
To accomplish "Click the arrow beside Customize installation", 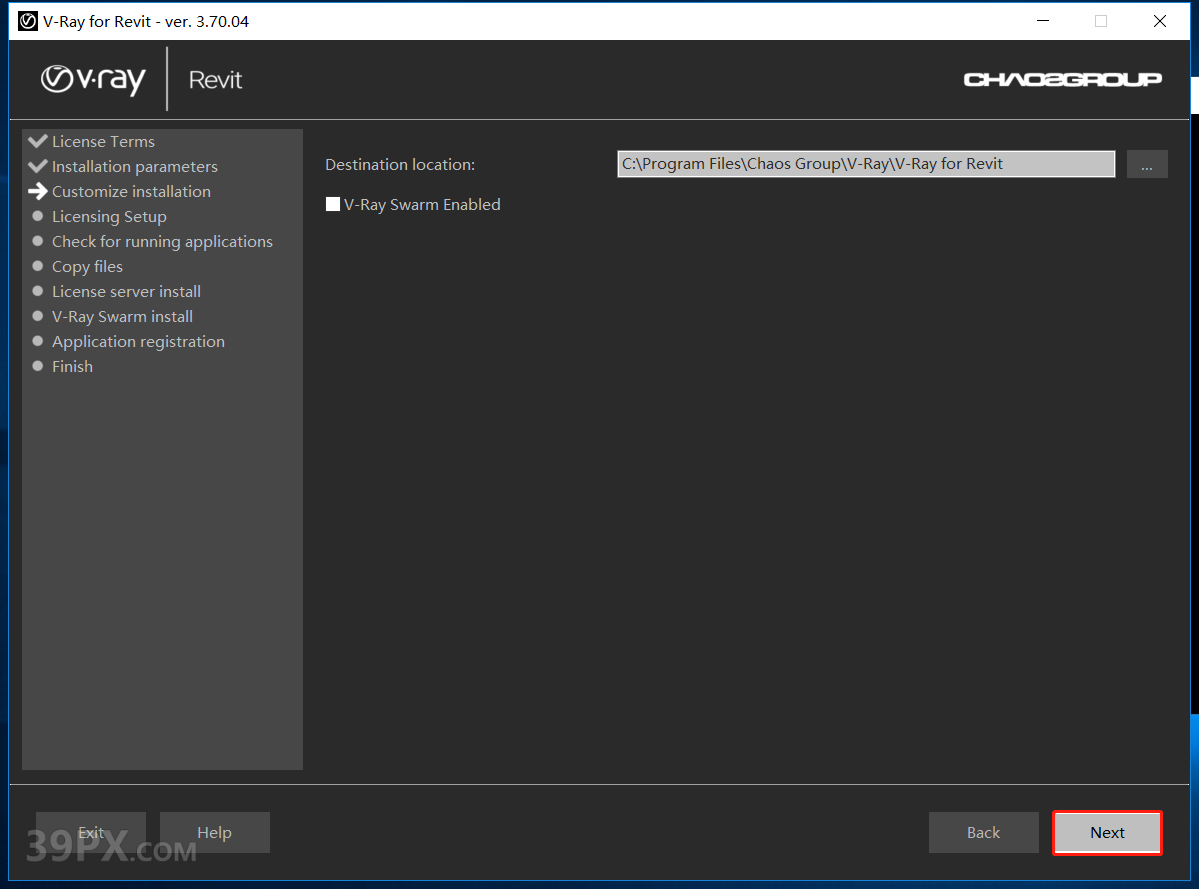I will pyautogui.click(x=37, y=191).
